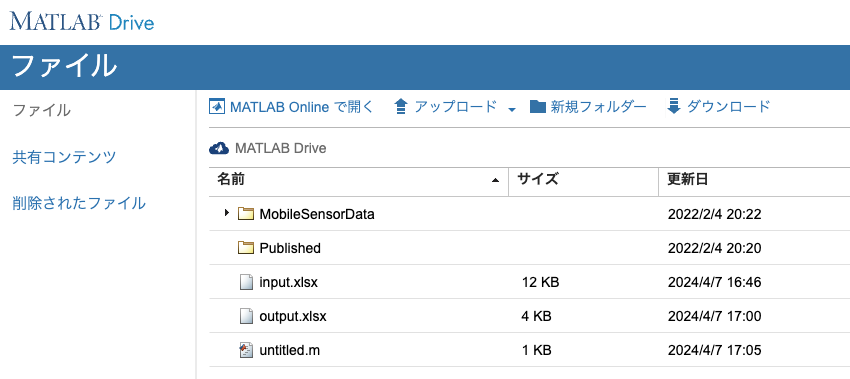Click the ダウンロード button
The image size is (850, 379).
tap(718, 106)
